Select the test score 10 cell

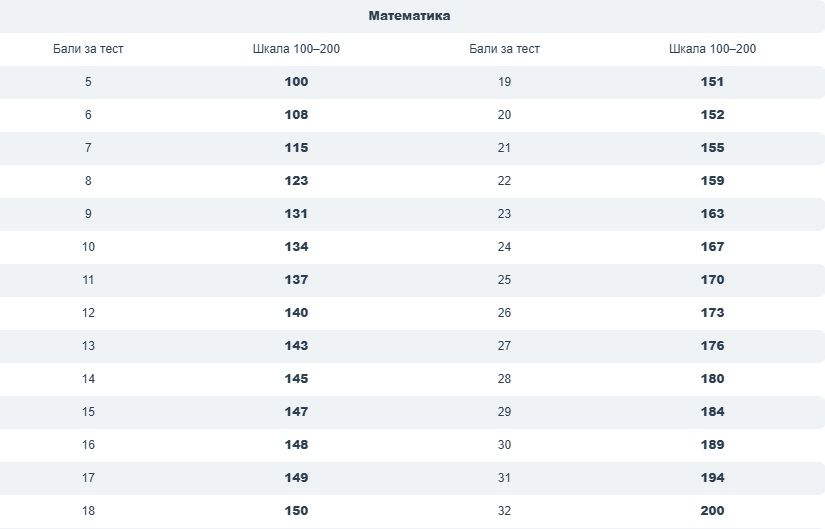[88, 247]
